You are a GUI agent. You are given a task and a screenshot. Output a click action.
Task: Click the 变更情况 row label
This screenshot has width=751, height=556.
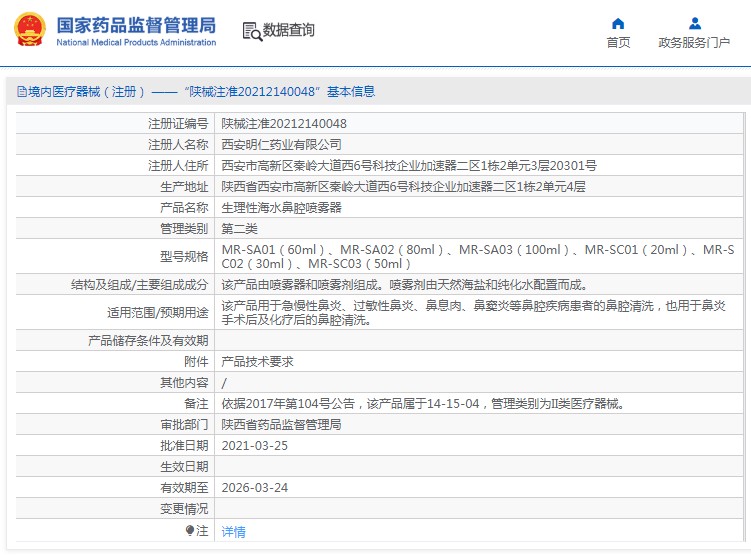click(x=184, y=509)
